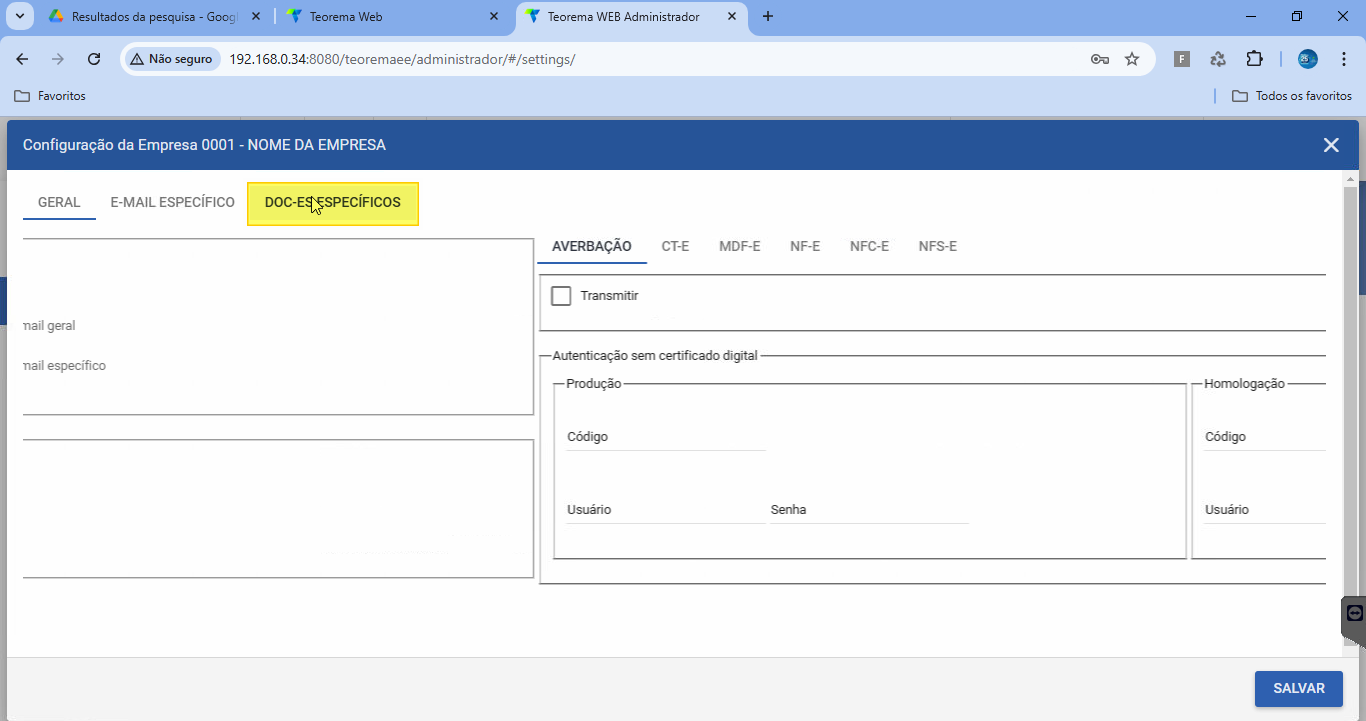Select the NFC-E sub-tab
This screenshot has width=1366, height=721.
pyautogui.click(x=869, y=246)
